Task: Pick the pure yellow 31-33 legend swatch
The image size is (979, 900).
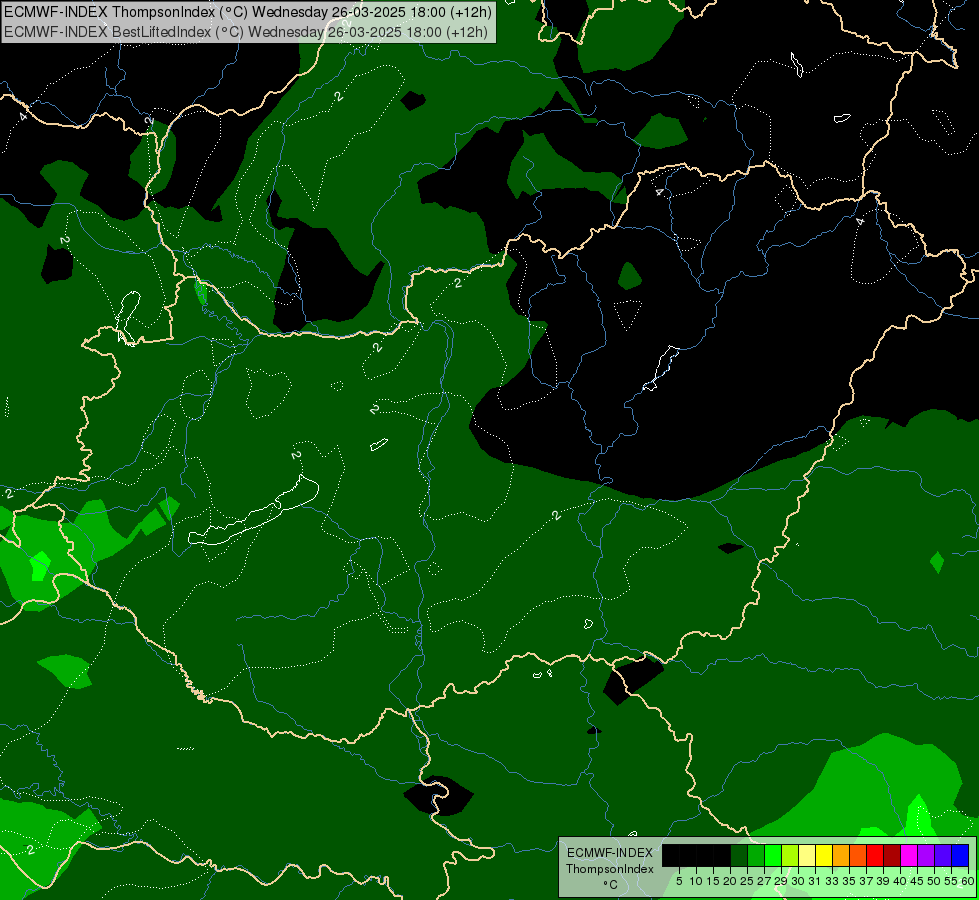Action: click(x=824, y=855)
